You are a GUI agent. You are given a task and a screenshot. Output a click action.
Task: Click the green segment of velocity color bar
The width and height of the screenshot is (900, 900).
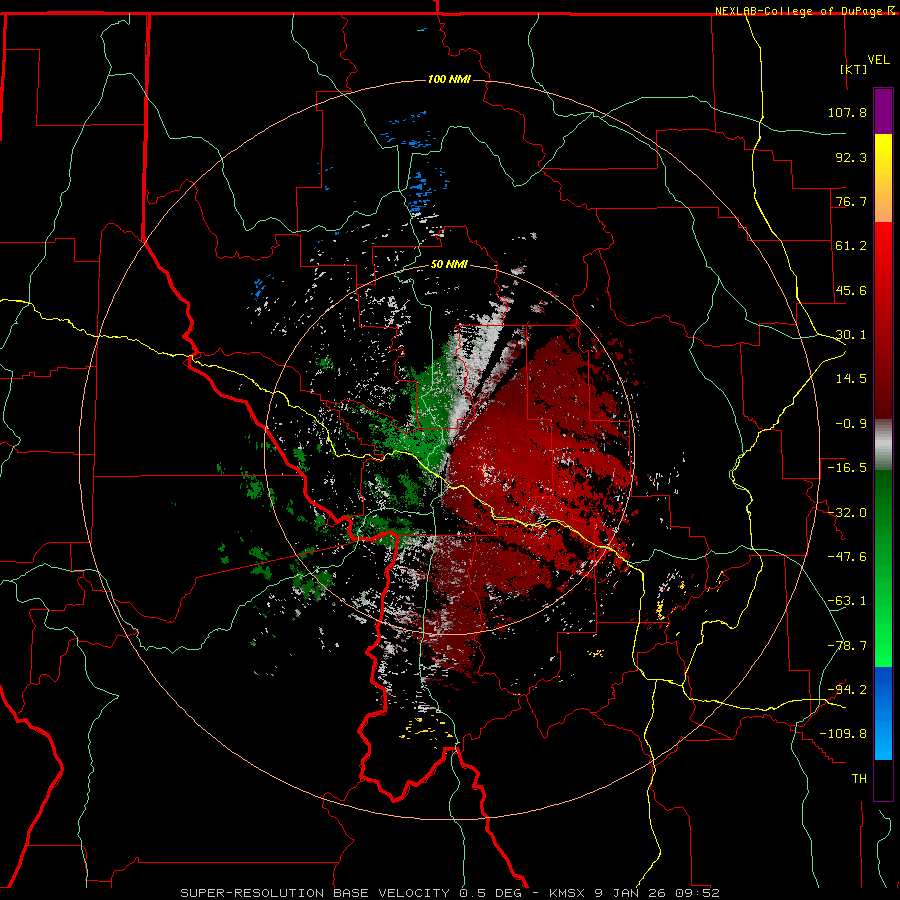883,568
